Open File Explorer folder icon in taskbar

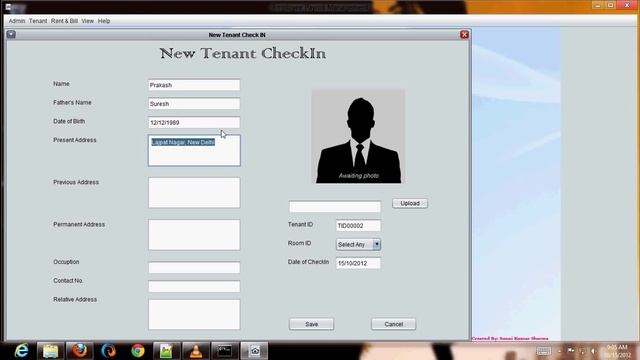(51, 351)
